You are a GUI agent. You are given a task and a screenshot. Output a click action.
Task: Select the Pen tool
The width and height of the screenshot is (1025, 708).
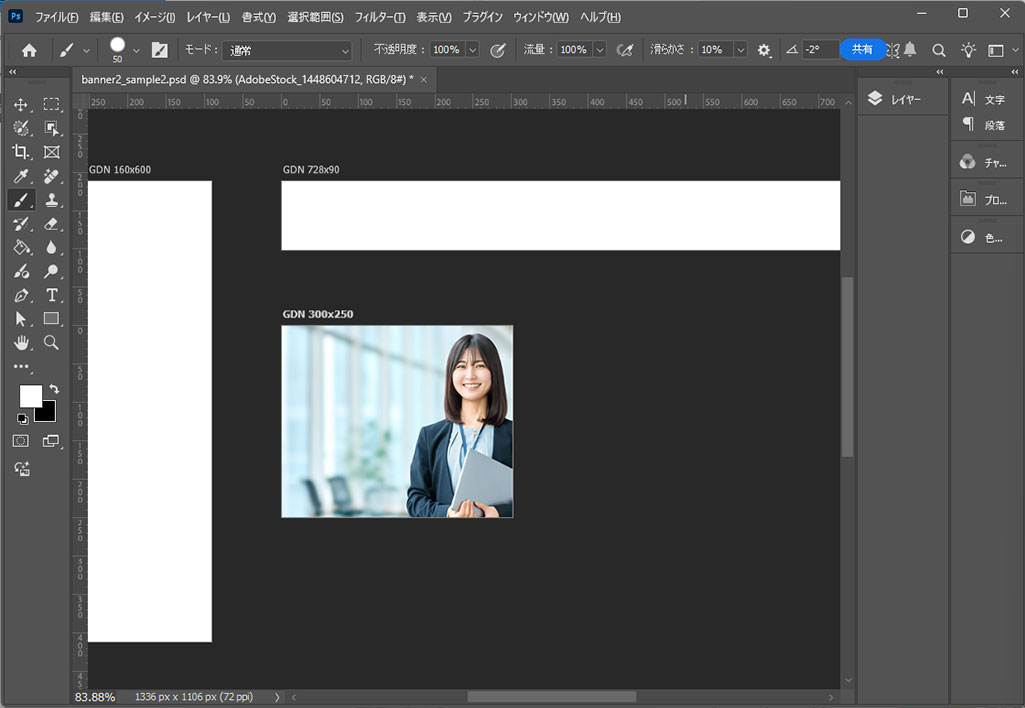[x=21, y=295]
